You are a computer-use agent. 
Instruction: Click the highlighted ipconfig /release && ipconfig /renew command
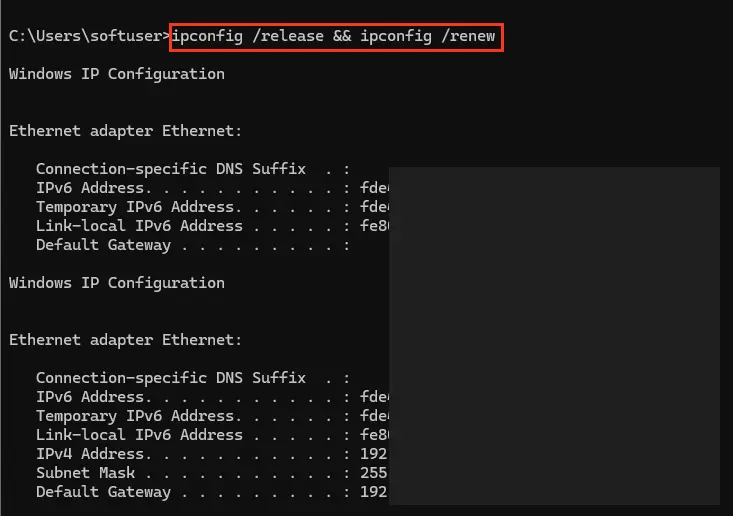click(x=334, y=36)
